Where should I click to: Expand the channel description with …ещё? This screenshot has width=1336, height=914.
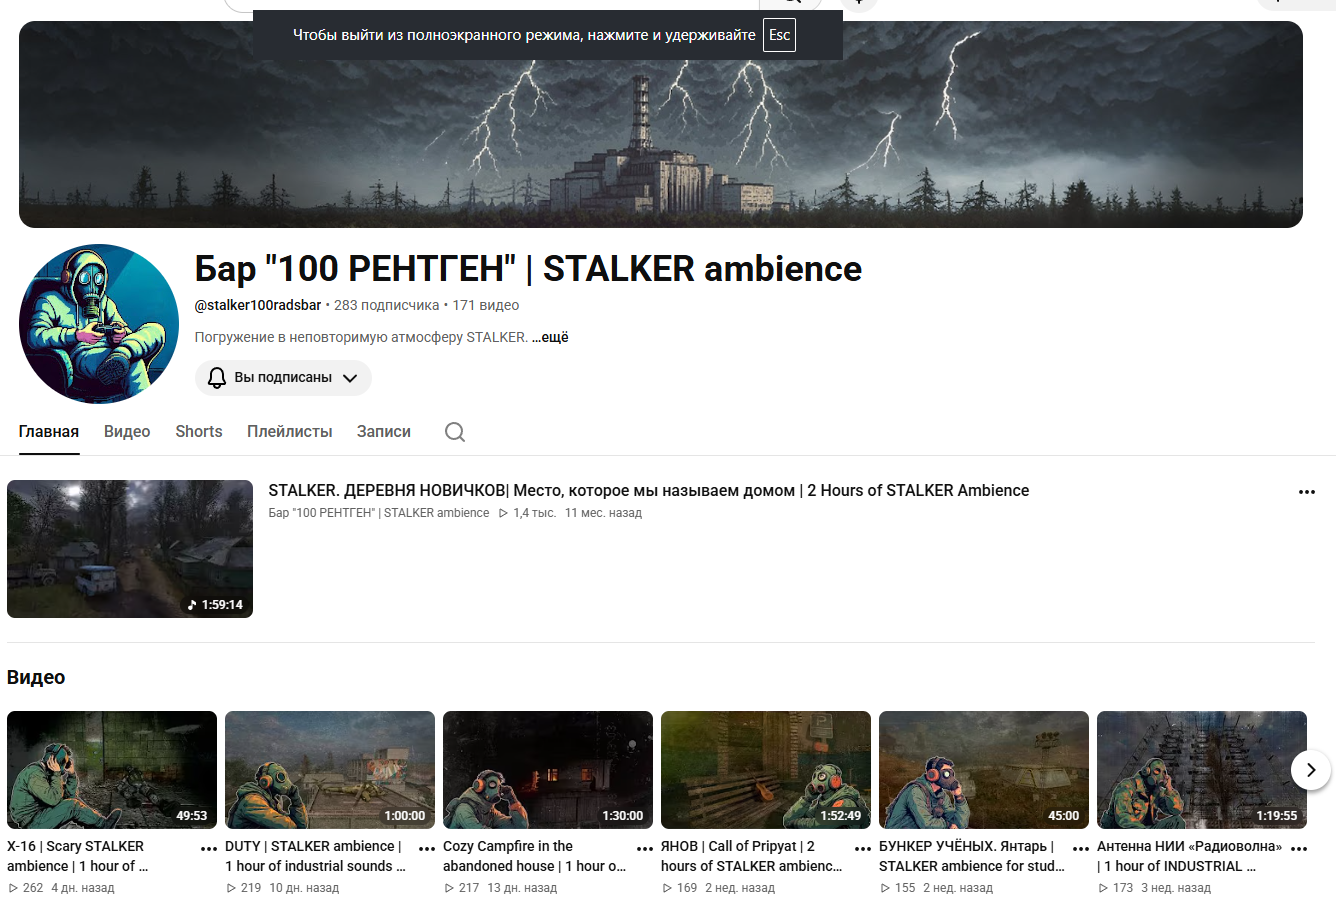pyautogui.click(x=550, y=337)
